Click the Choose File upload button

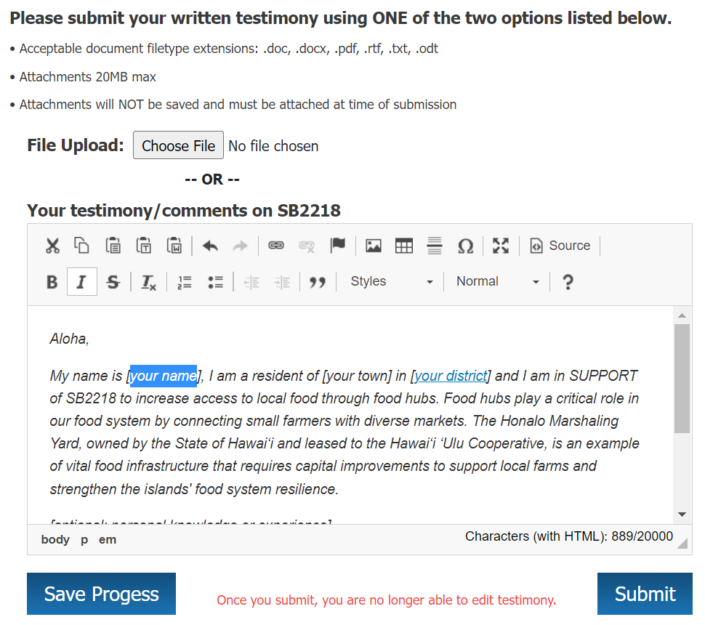click(178, 146)
